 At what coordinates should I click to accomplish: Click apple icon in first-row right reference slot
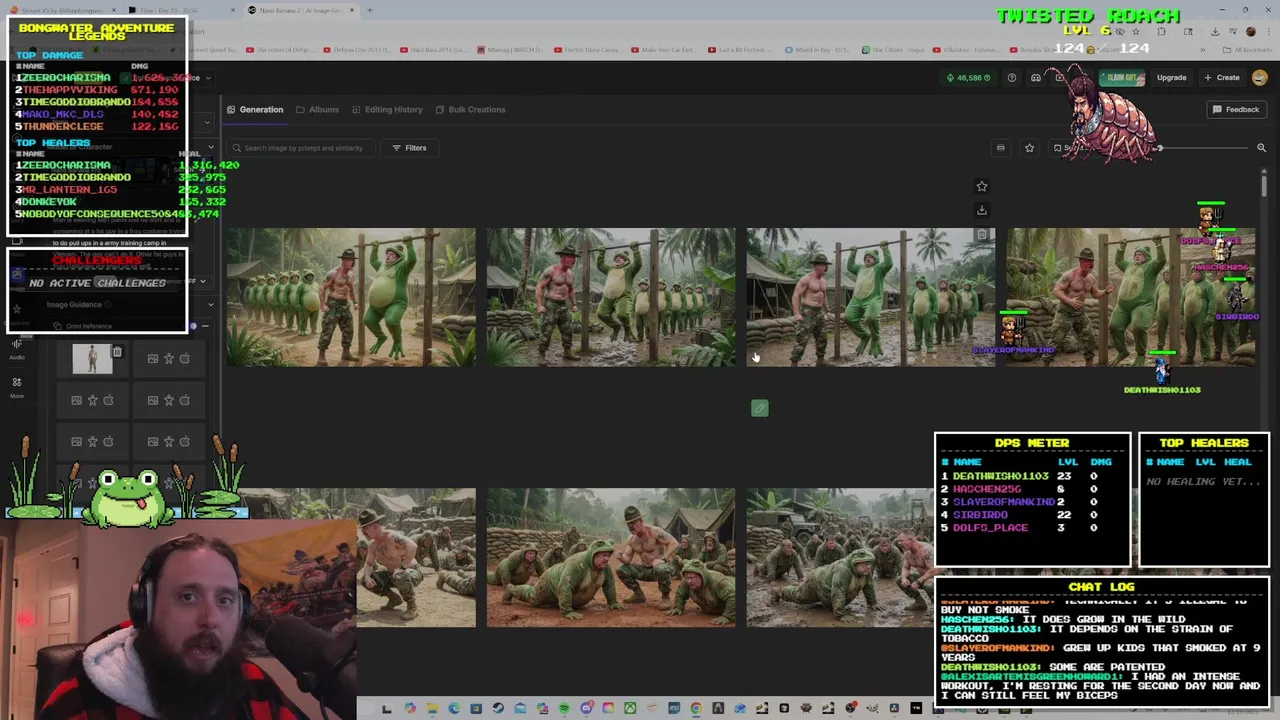coord(184,358)
